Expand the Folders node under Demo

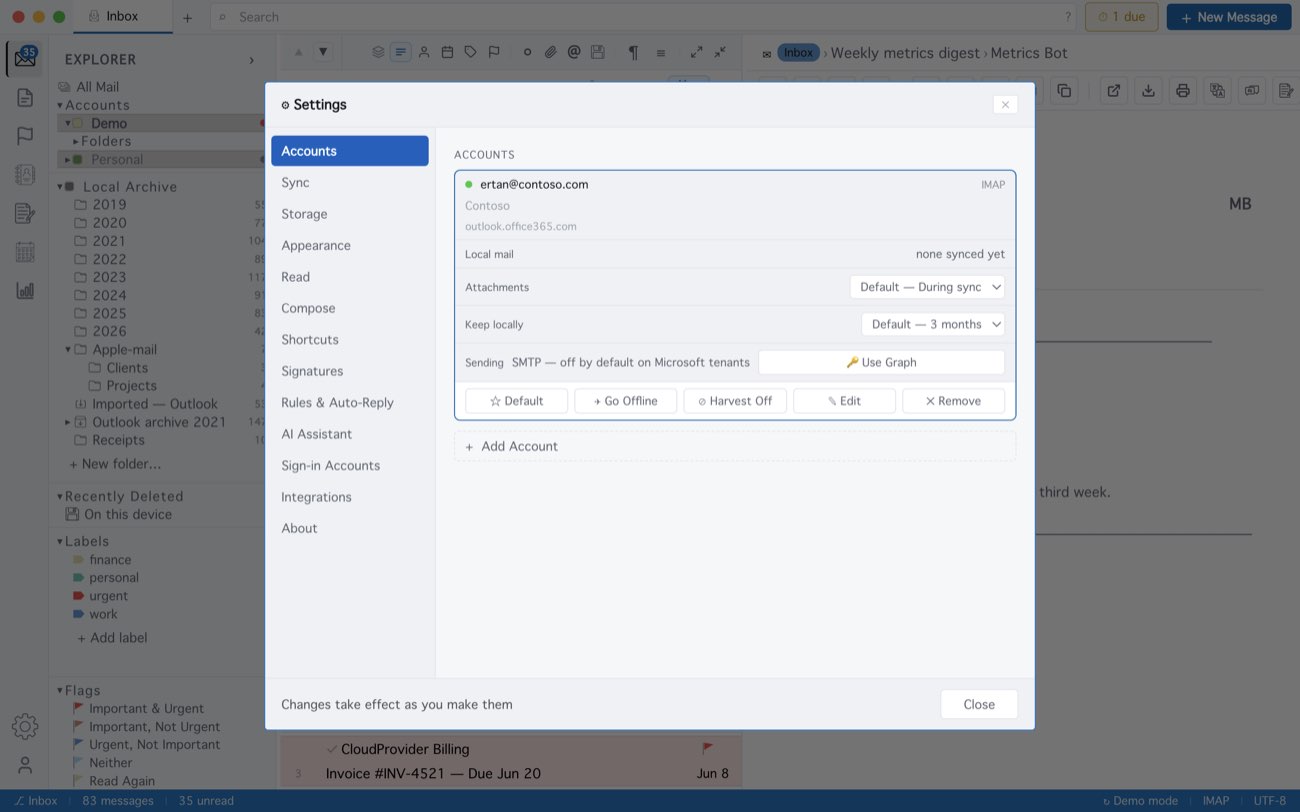point(76,142)
